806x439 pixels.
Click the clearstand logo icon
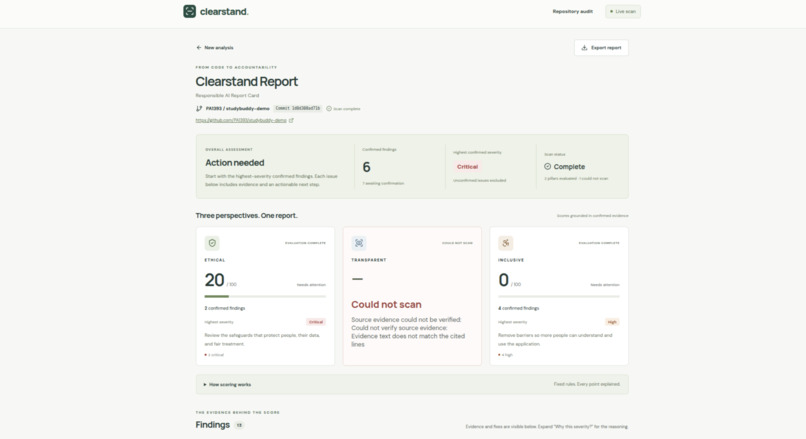click(190, 11)
